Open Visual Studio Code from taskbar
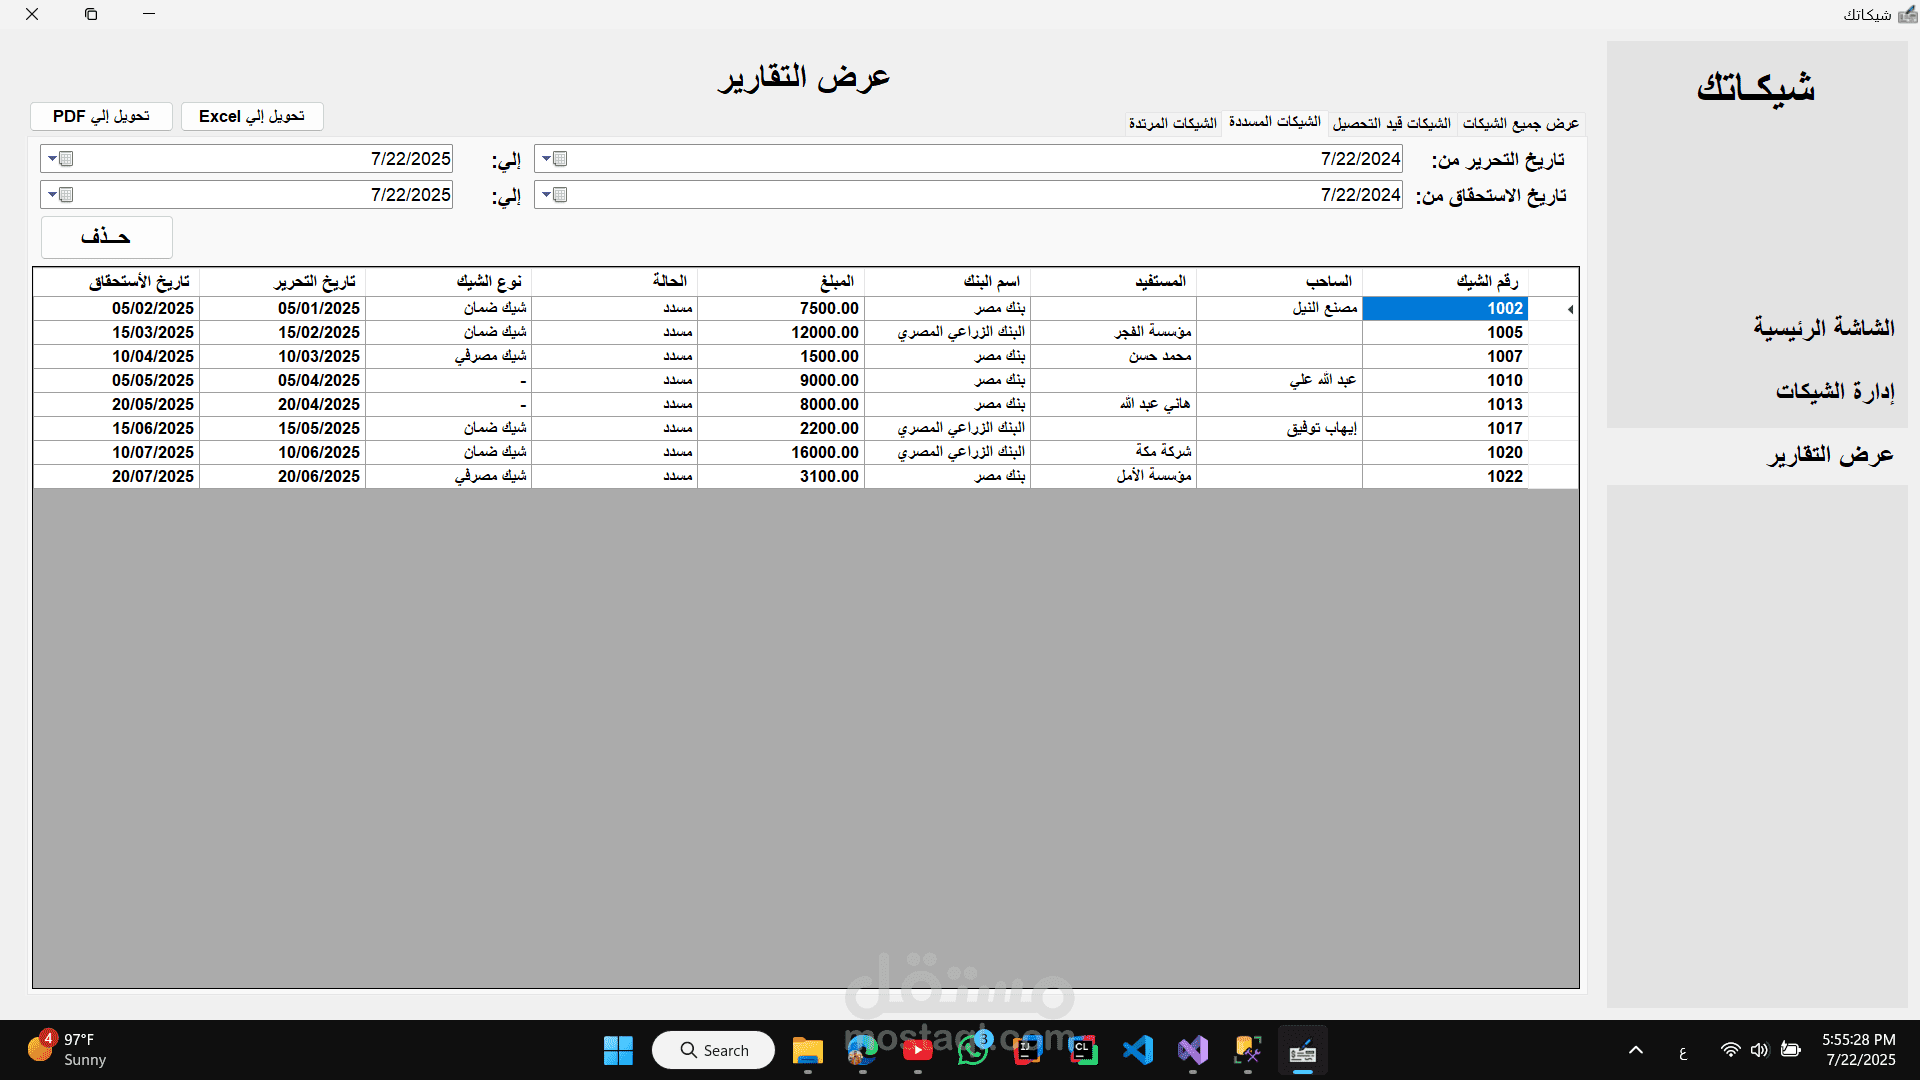The image size is (1920, 1080). point(1138,1050)
